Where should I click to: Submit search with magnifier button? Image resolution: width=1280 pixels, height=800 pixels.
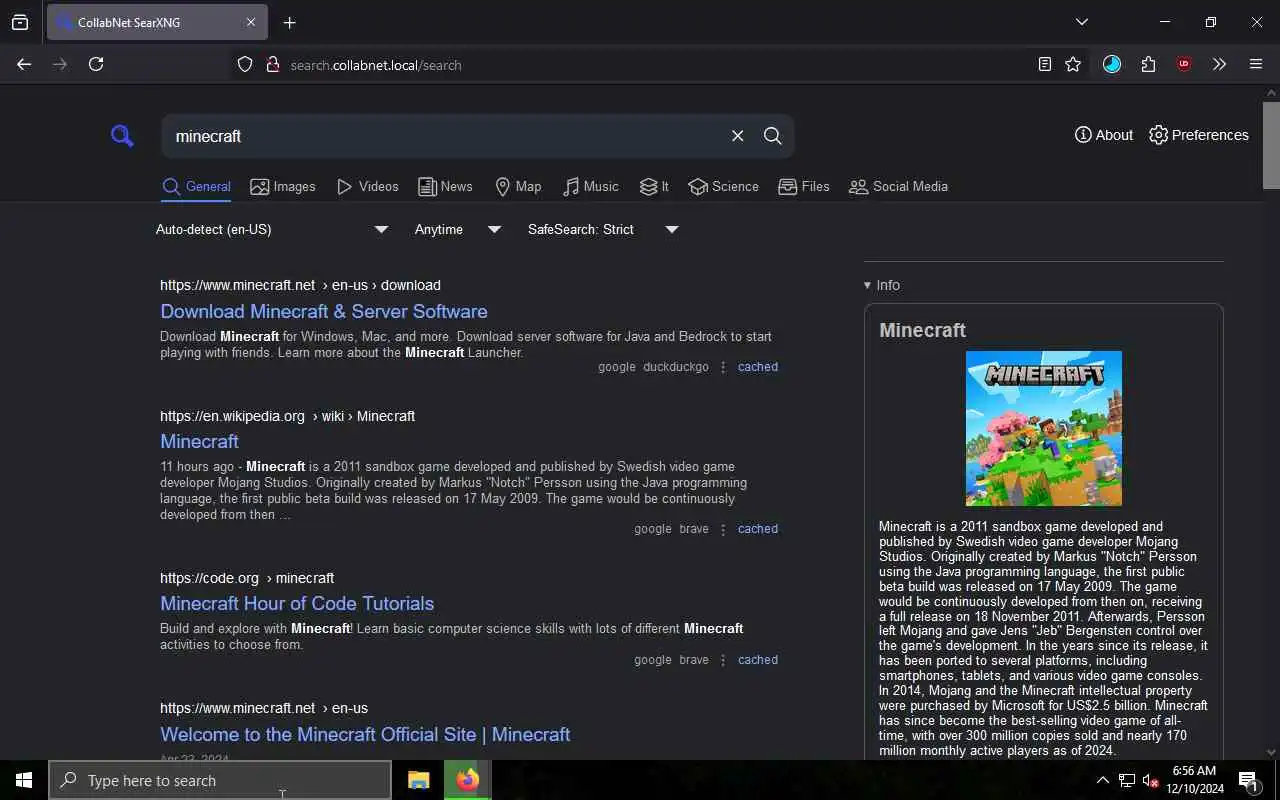coord(772,136)
